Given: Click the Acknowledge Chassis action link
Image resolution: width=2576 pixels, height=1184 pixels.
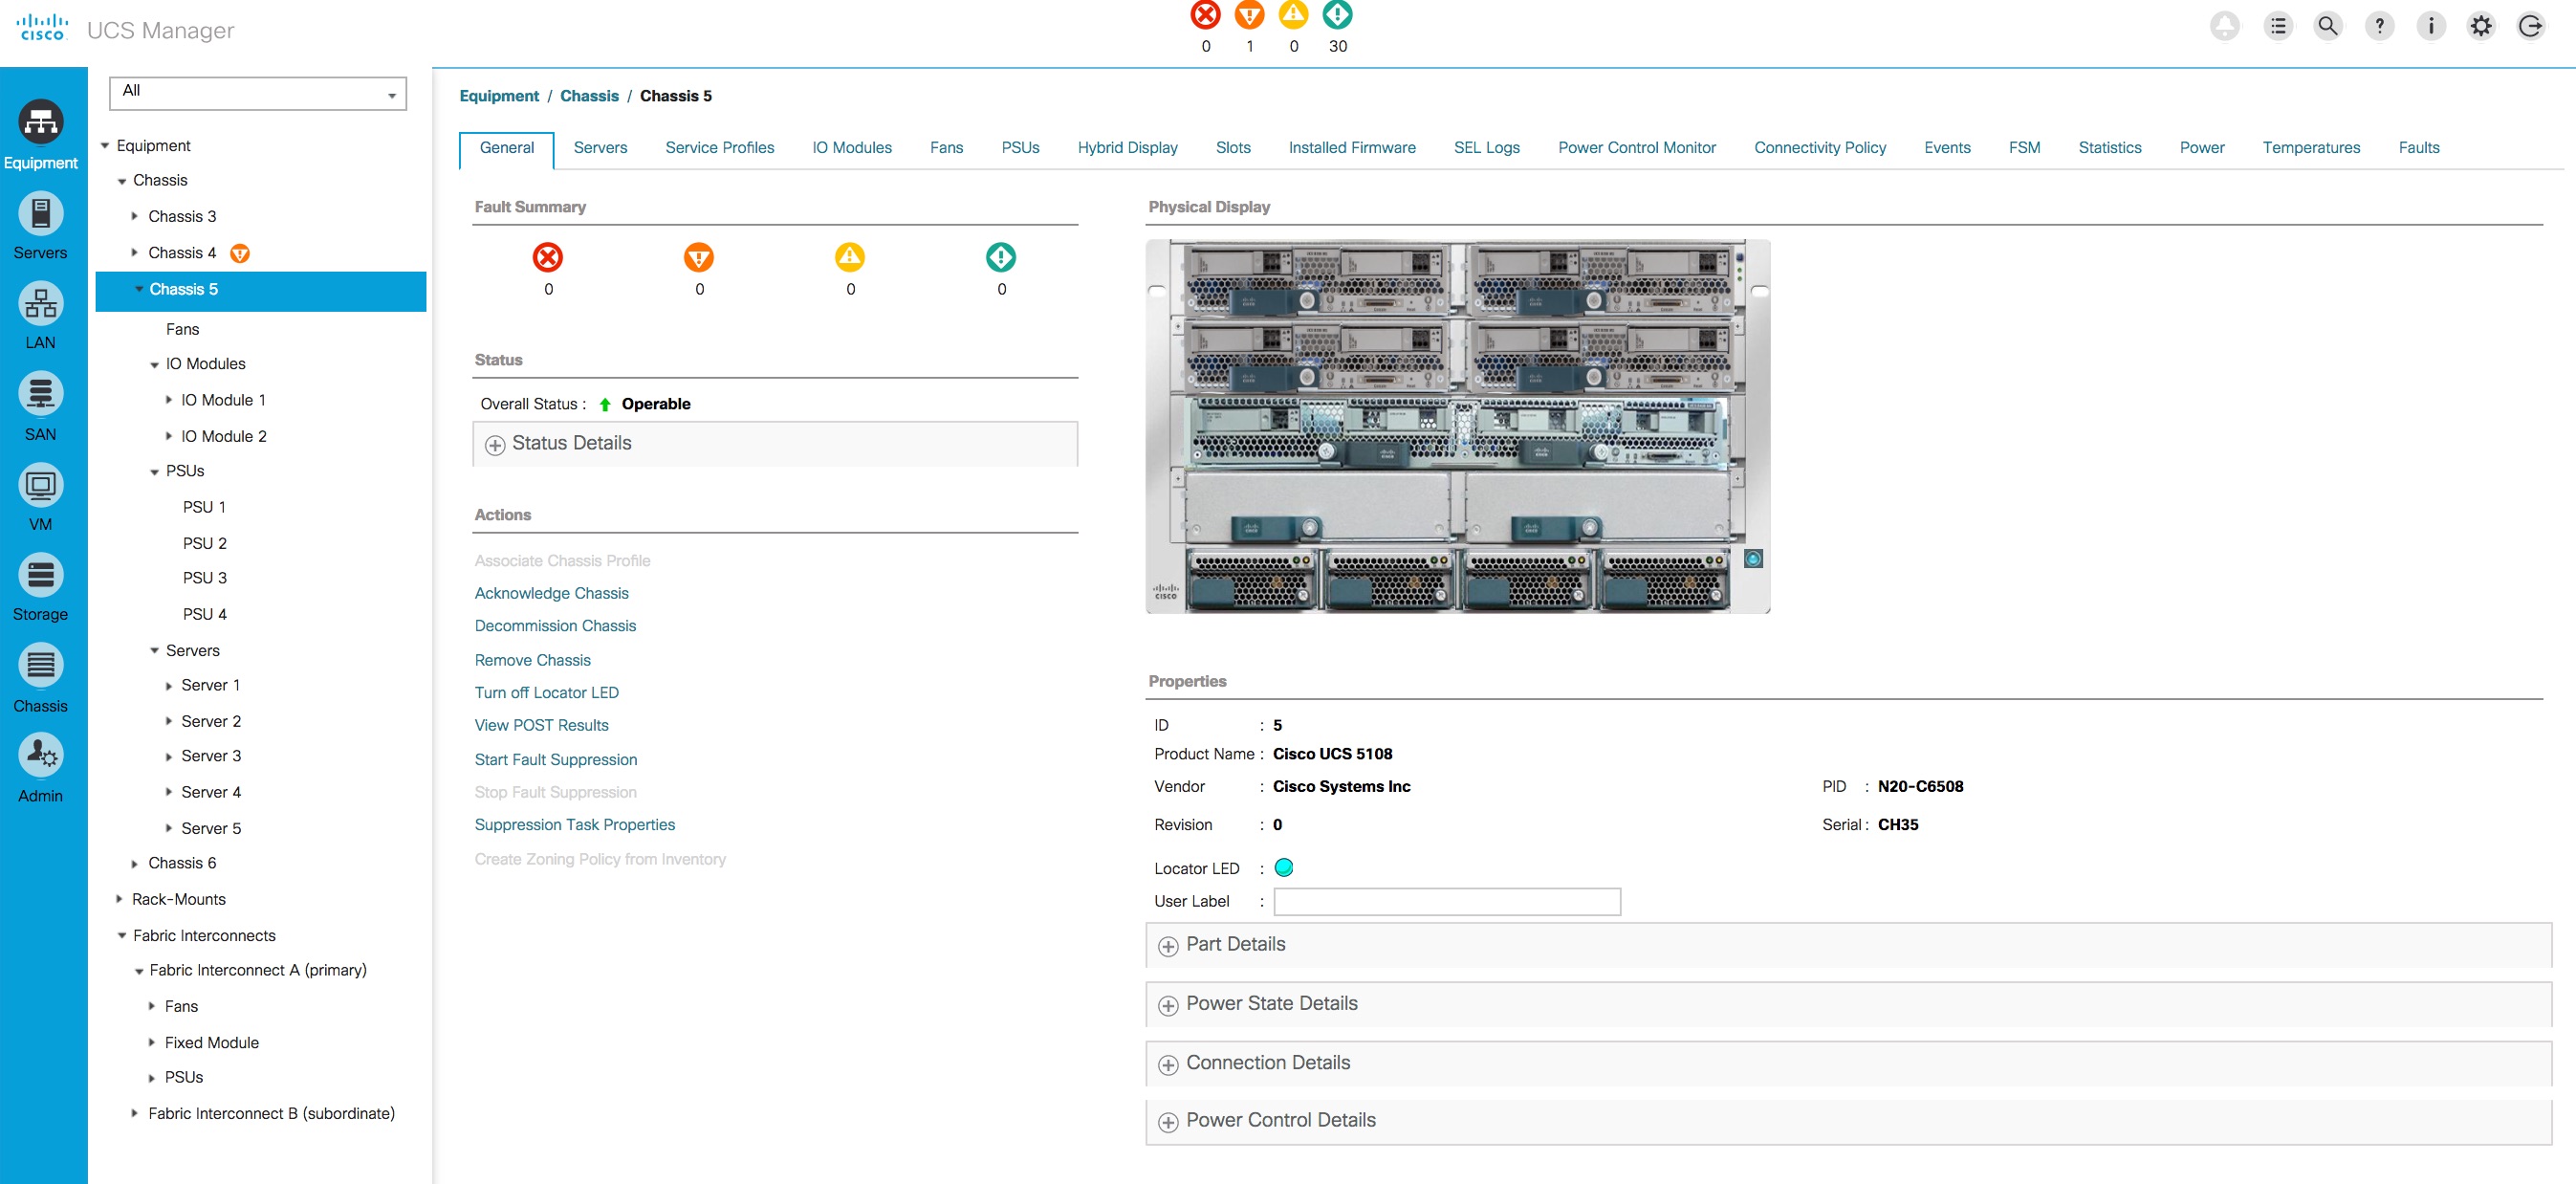Looking at the screenshot, I should point(551,593).
